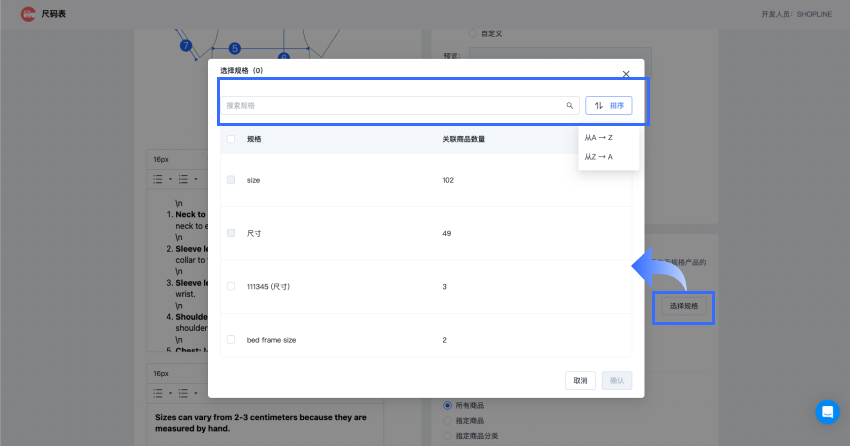Click the value 49 in 尺寸 row
The image size is (850, 447).
point(447,233)
